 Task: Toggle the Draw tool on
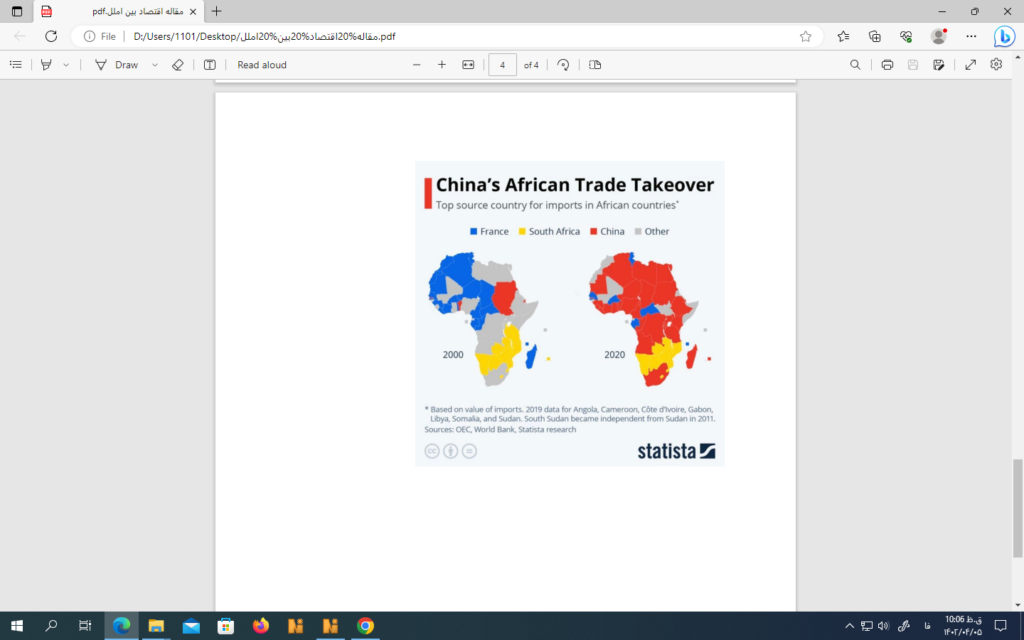tap(117, 65)
